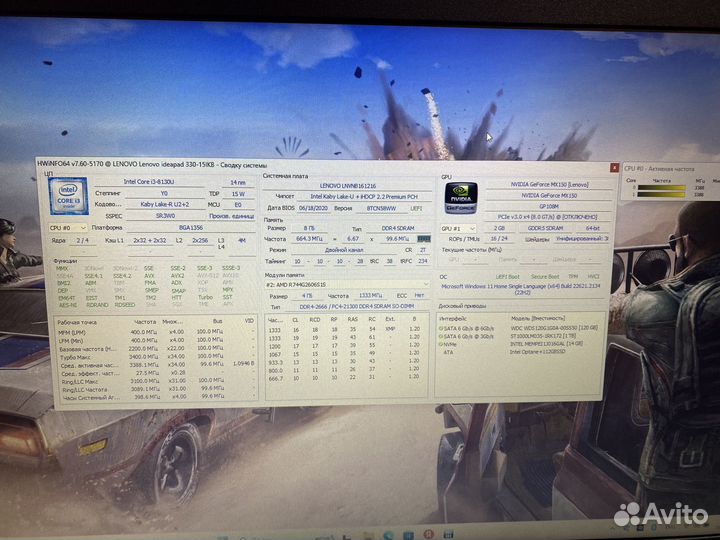Click the 14 nm process field

(x=237, y=182)
